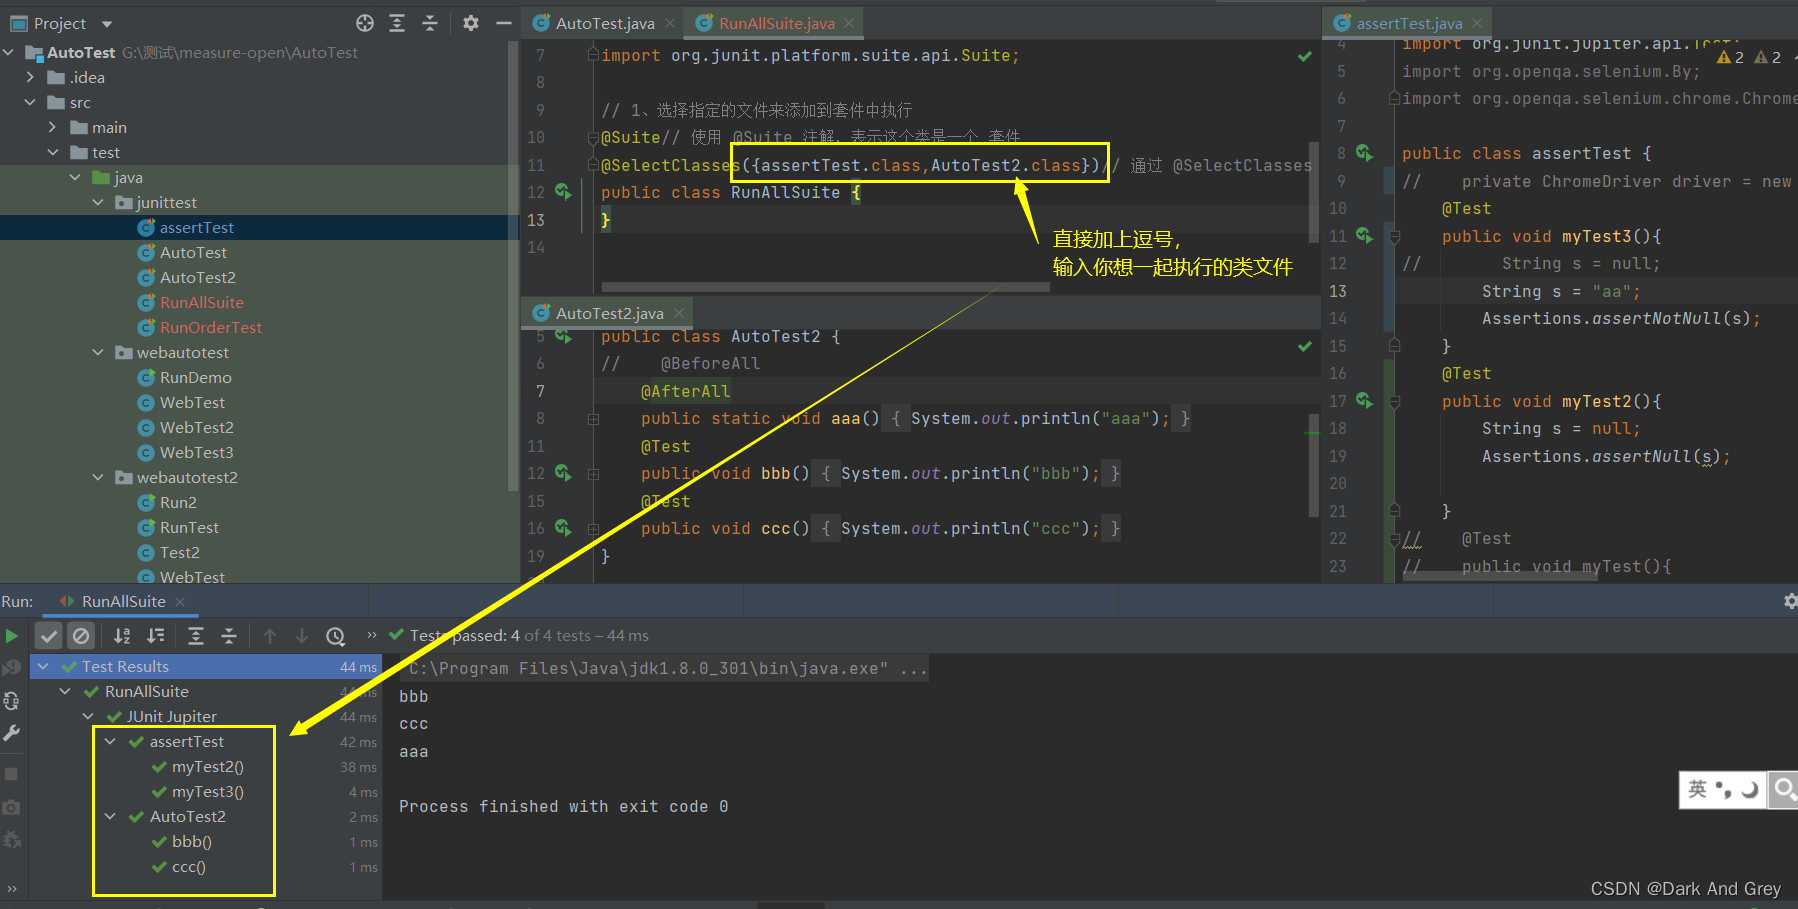Select the AutoTest2.java editor tab
This screenshot has width=1798, height=909.
click(x=608, y=313)
